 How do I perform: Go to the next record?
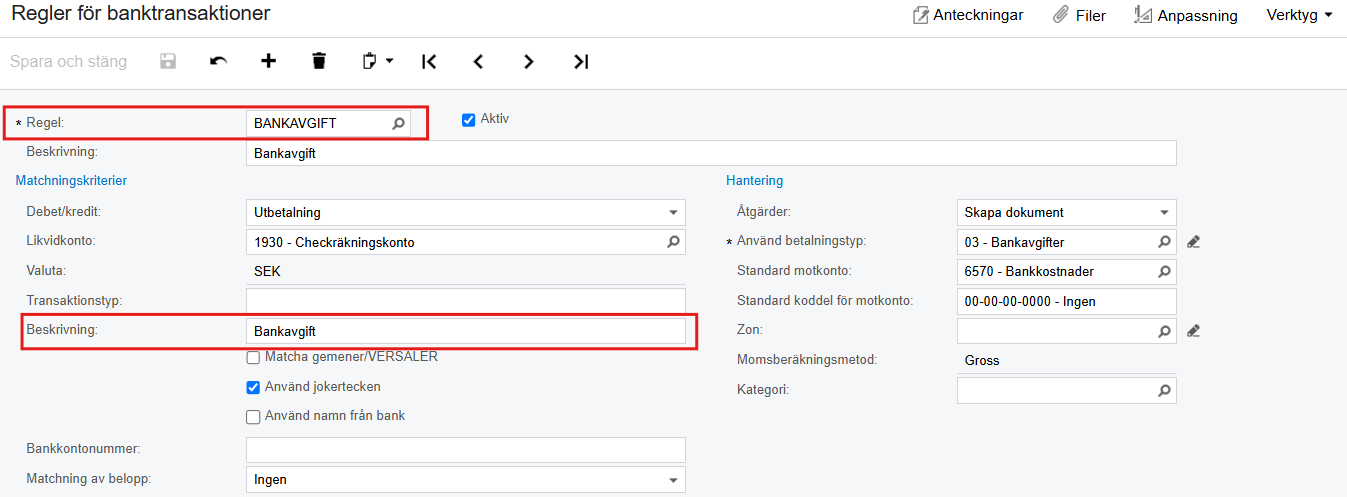[529, 61]
